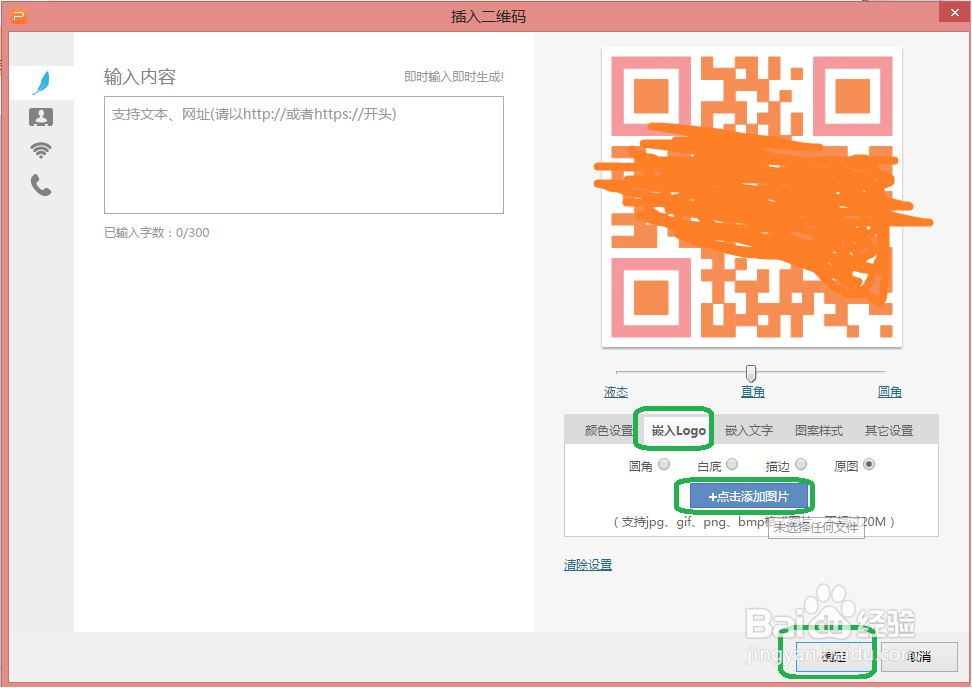The image size is (972, 688).
Task: Click the QR shape slider handle
Action: (751, 373)
